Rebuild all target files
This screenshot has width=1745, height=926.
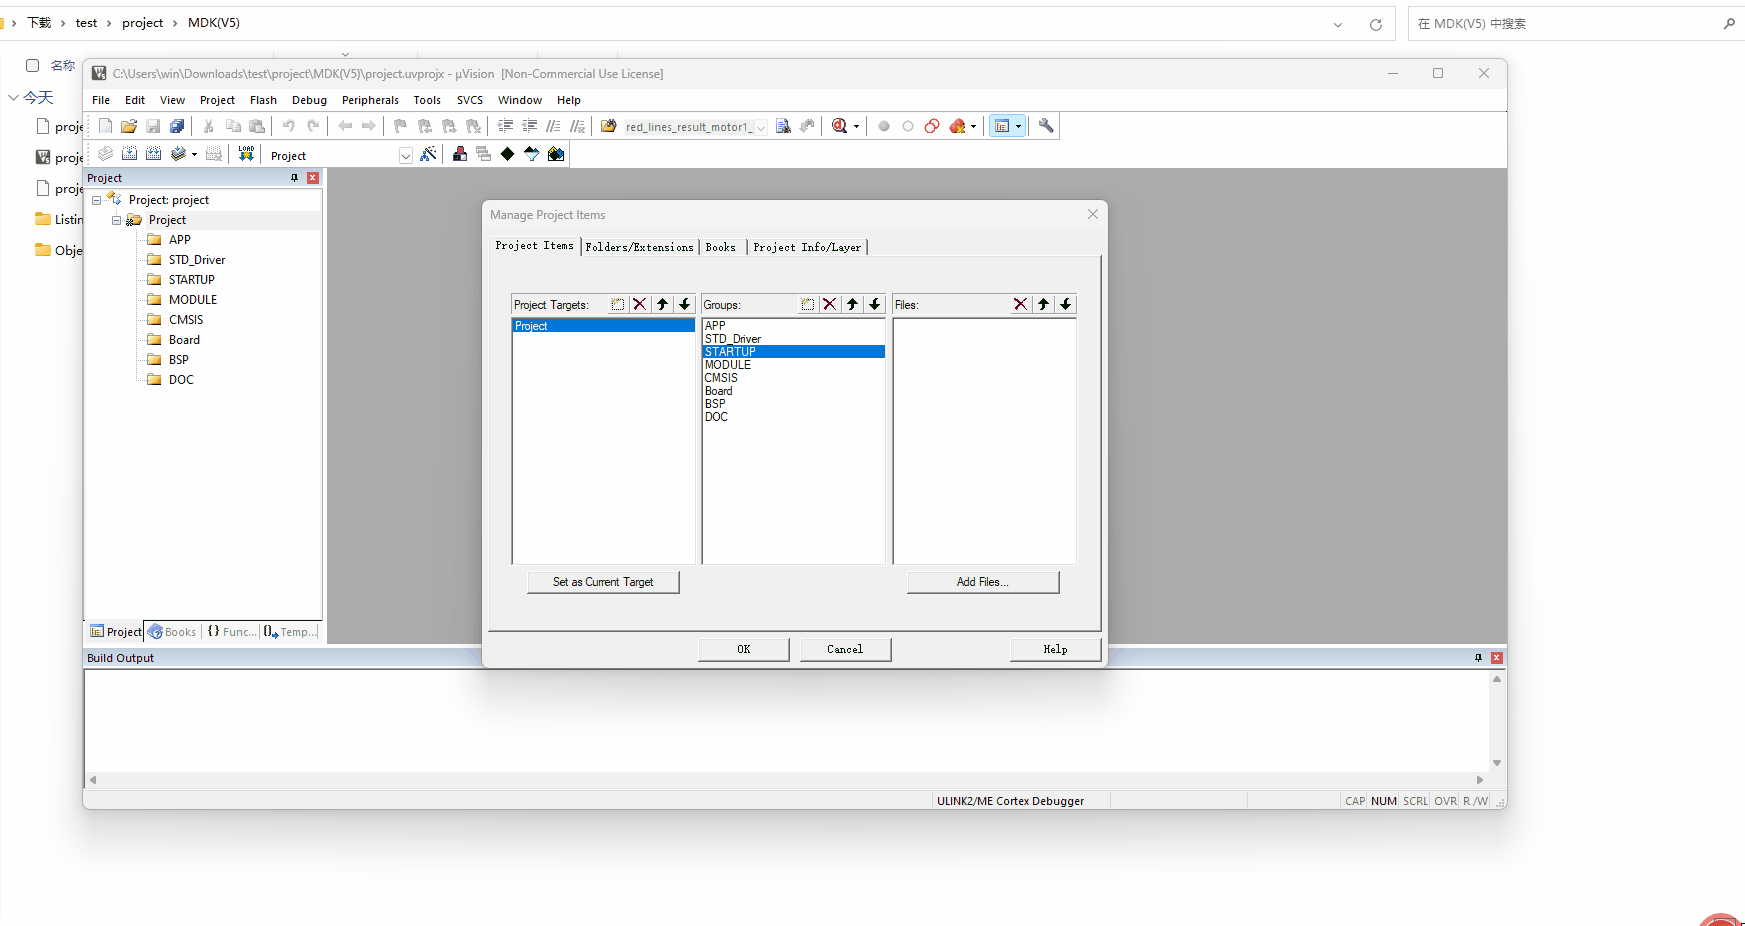coord(153,152)
